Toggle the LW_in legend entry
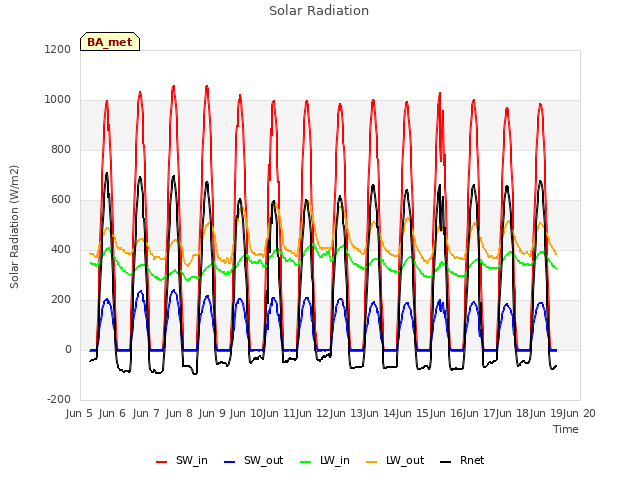 pyautogui.click(x=325, y=460)
